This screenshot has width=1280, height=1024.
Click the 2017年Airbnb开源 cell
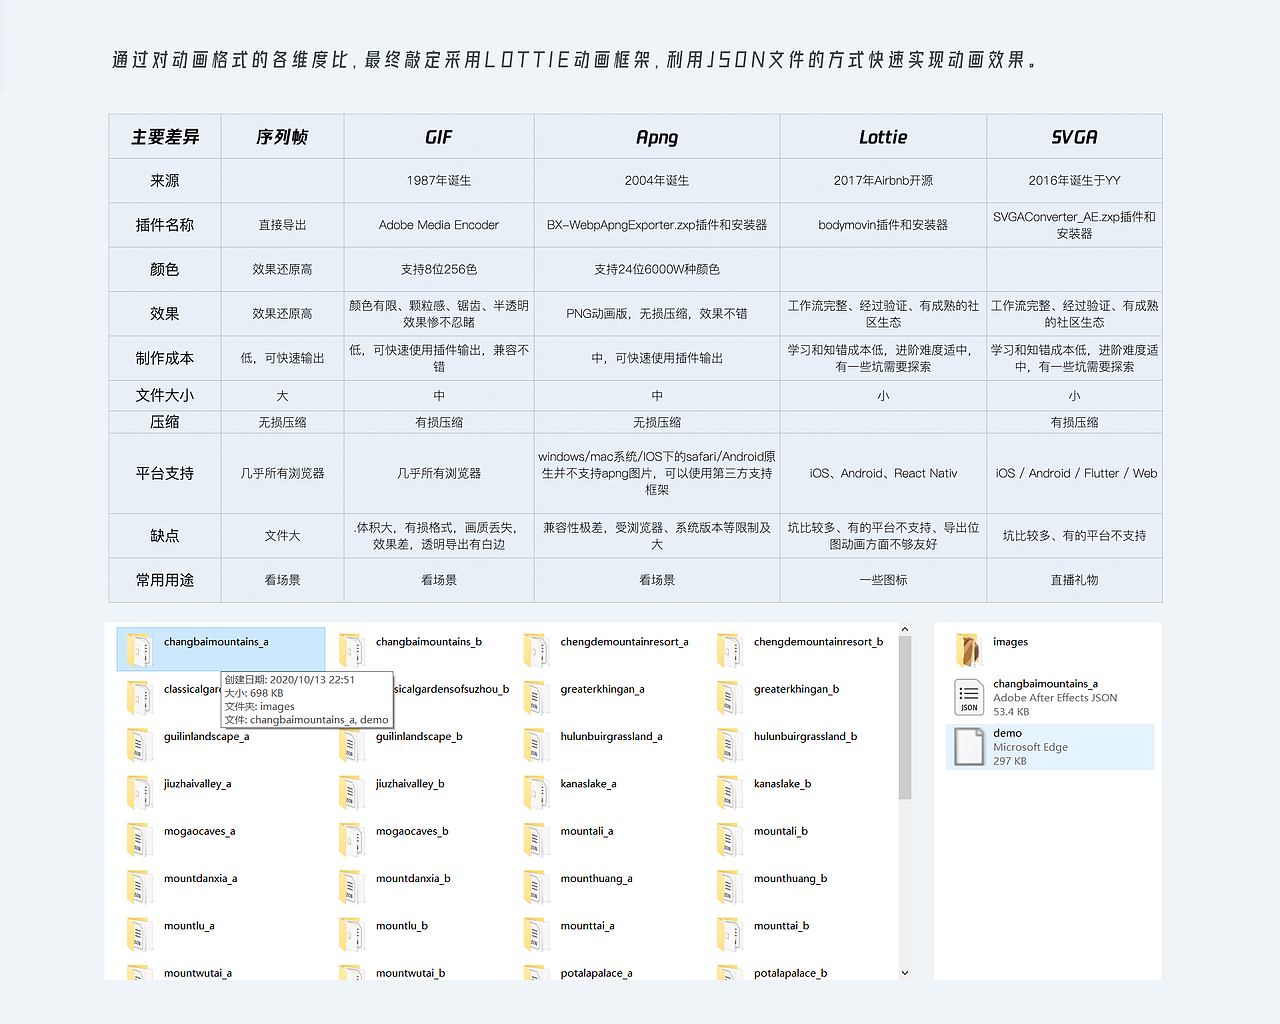tap(883, 181)
